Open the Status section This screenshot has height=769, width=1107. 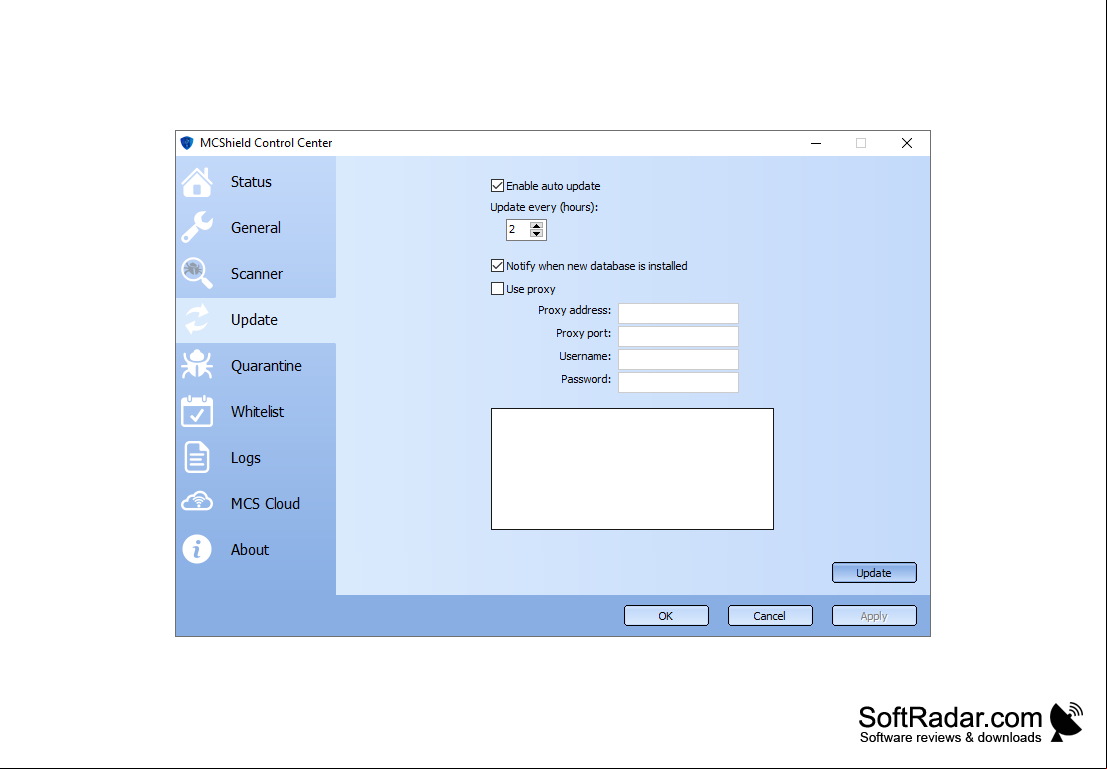click(256, 181)
